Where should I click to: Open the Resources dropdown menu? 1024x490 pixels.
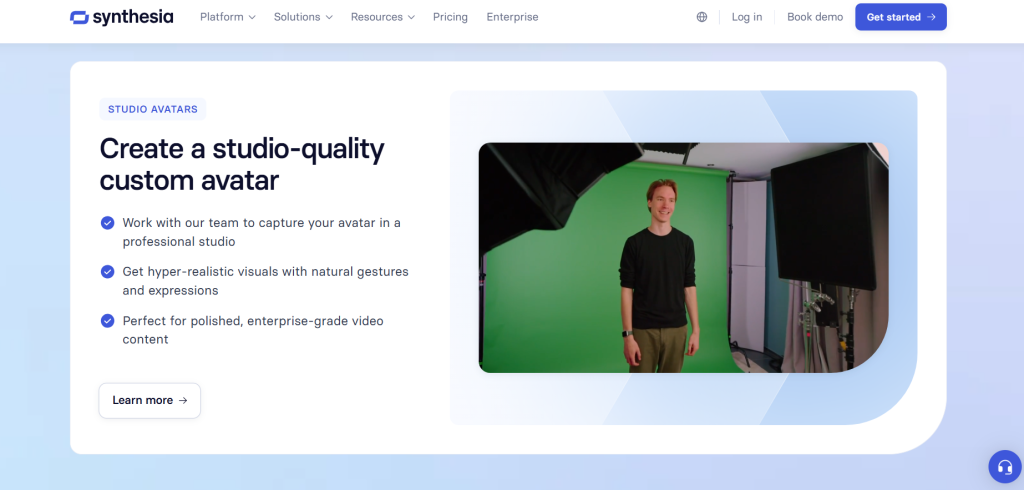pos(383,17)
